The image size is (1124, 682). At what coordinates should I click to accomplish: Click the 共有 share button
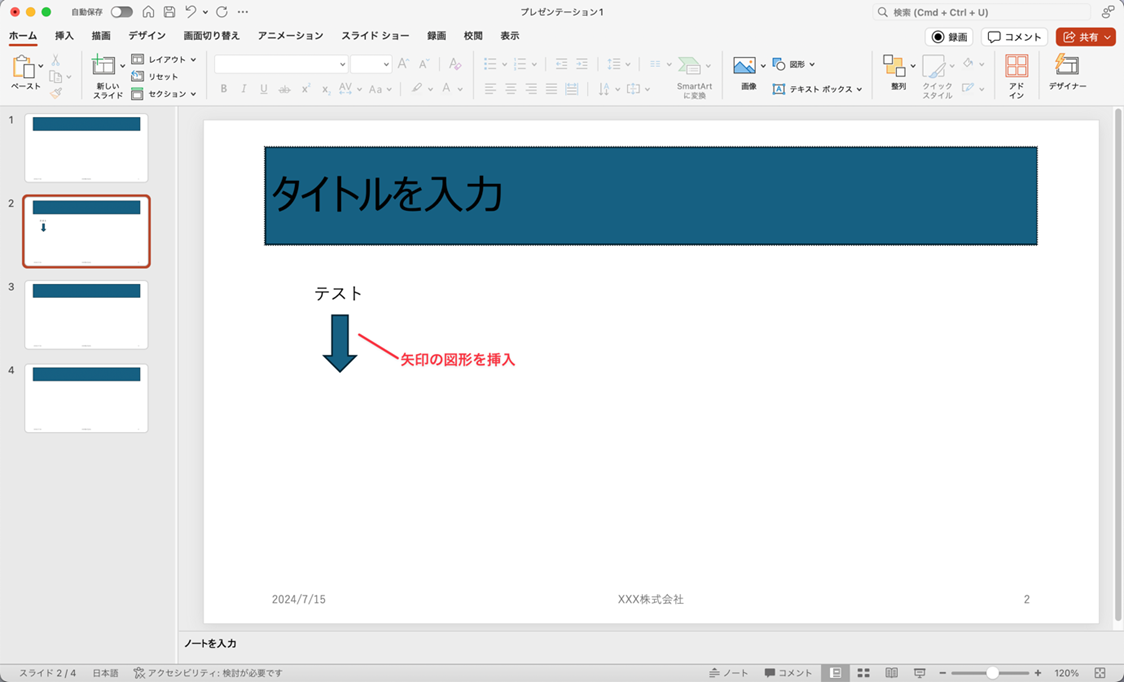pyautogui.click(x=1085, y=37)
